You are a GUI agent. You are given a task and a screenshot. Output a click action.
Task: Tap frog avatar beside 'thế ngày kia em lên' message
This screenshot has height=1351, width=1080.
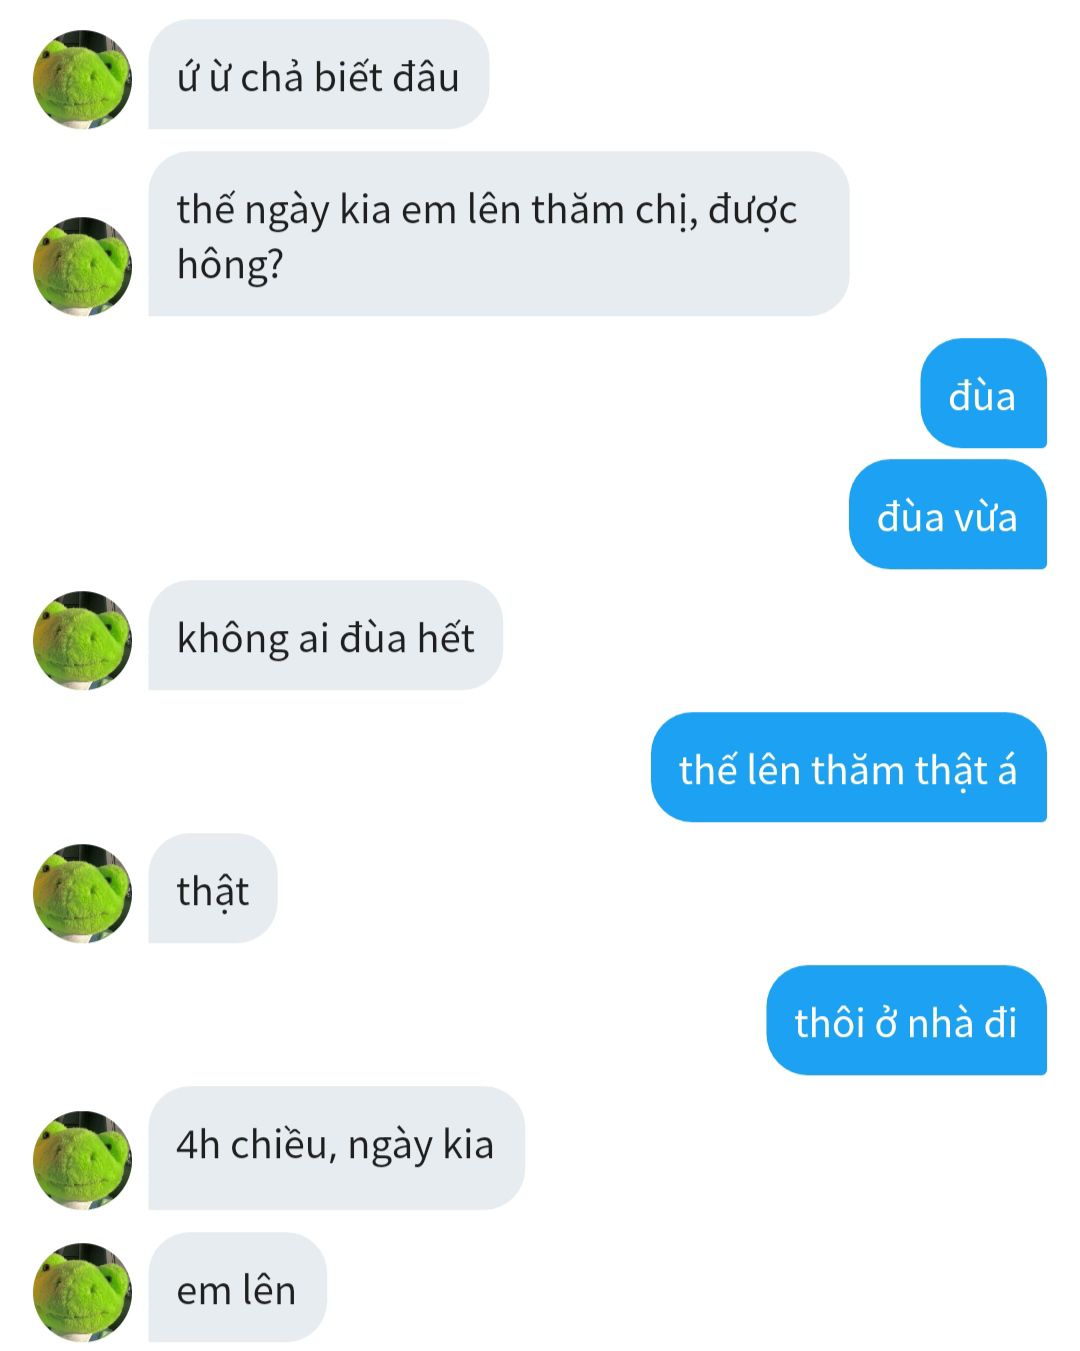(82, 266)
